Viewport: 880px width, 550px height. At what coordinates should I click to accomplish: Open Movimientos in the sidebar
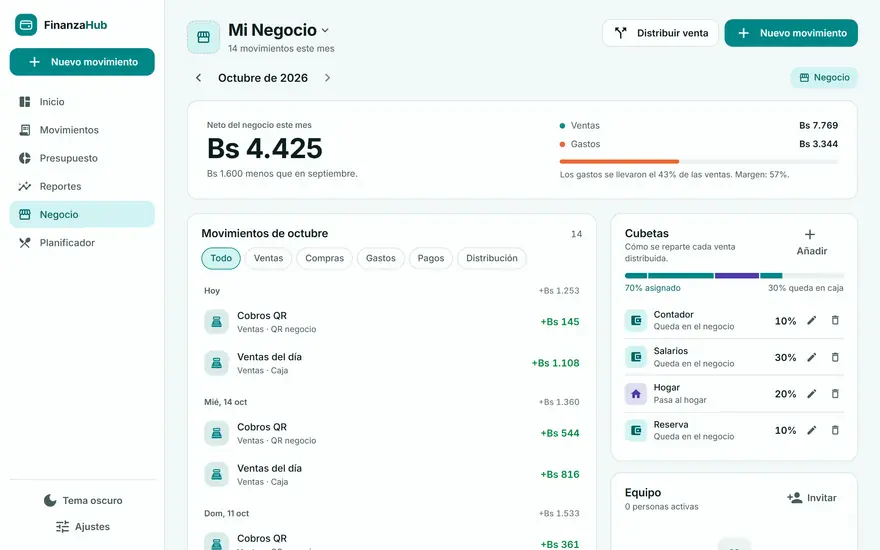82,130
